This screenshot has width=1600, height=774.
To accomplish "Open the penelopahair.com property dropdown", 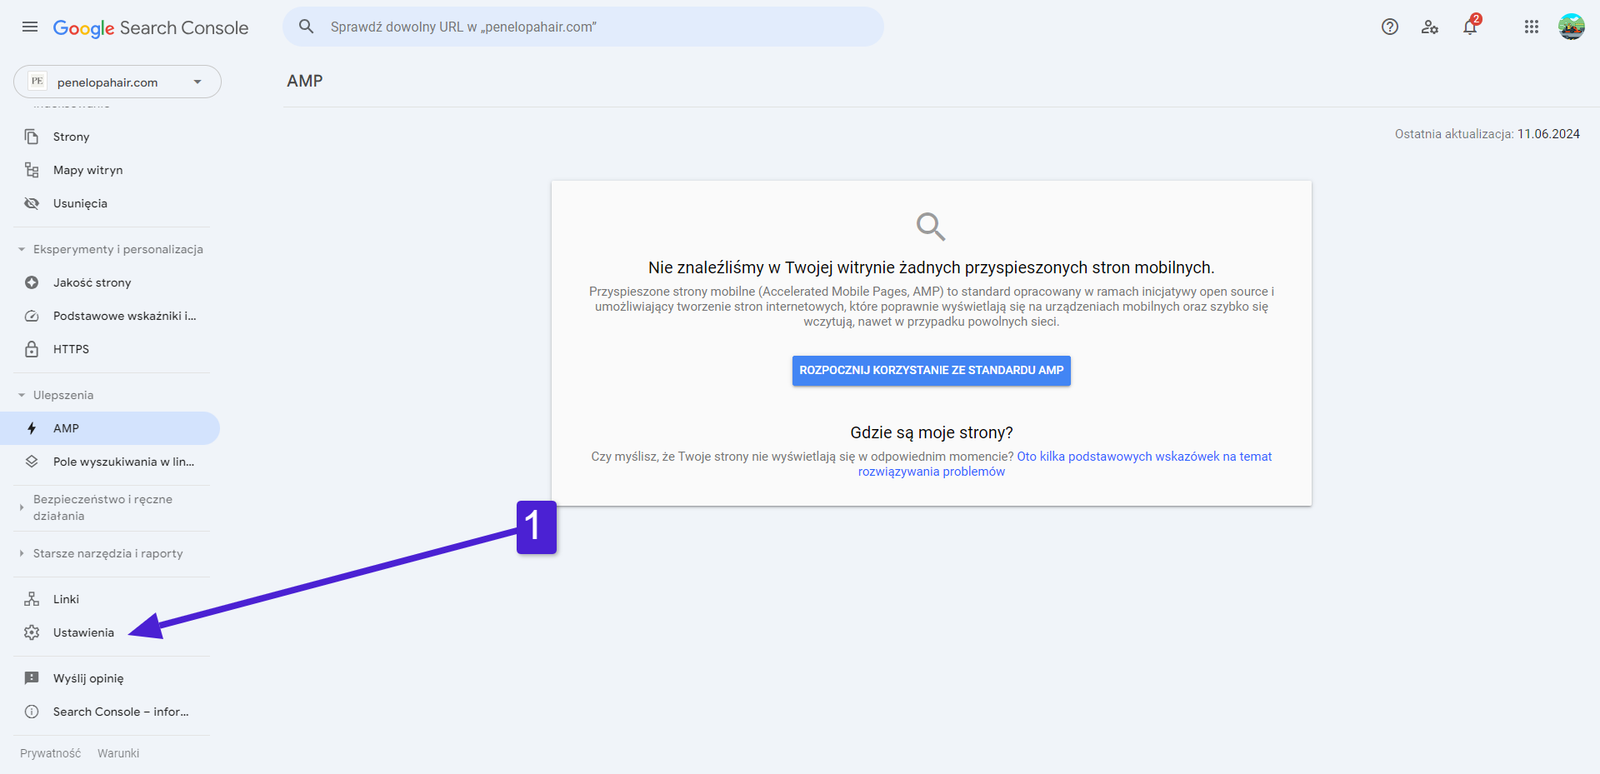I will point(117,82).
